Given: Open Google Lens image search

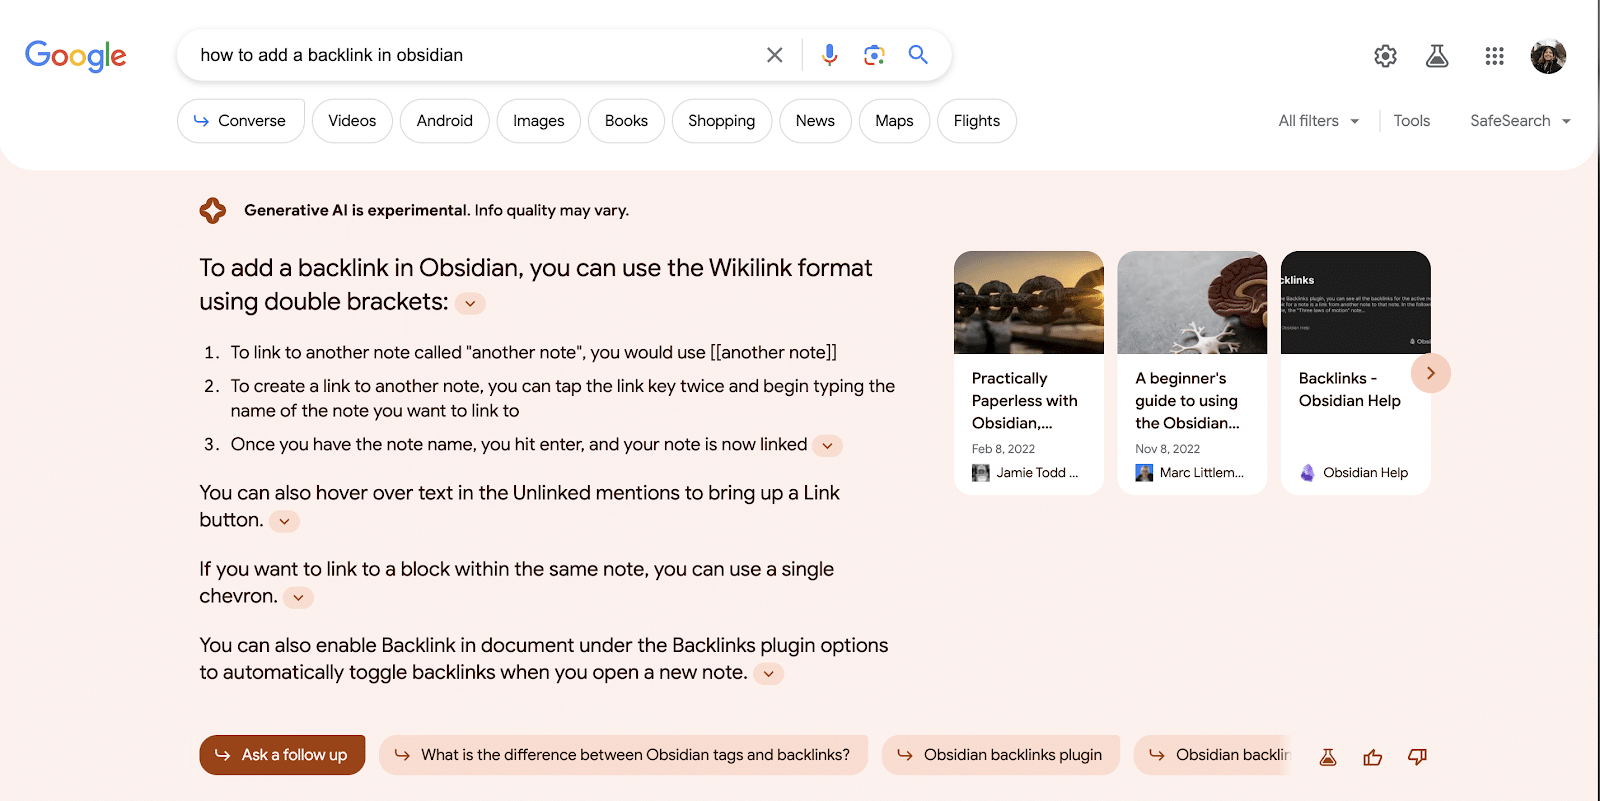Looking at the screenshot, I should tap(874, 55).
